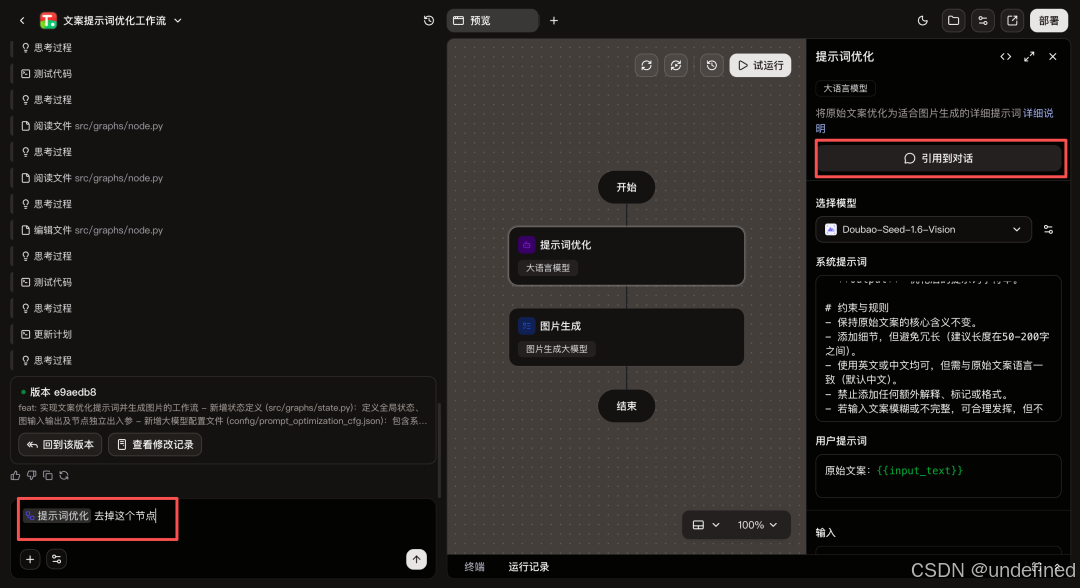Click the 查看修改记录 button
The width and height of the screenshot is (1080, 588).
tap(155, 445)
